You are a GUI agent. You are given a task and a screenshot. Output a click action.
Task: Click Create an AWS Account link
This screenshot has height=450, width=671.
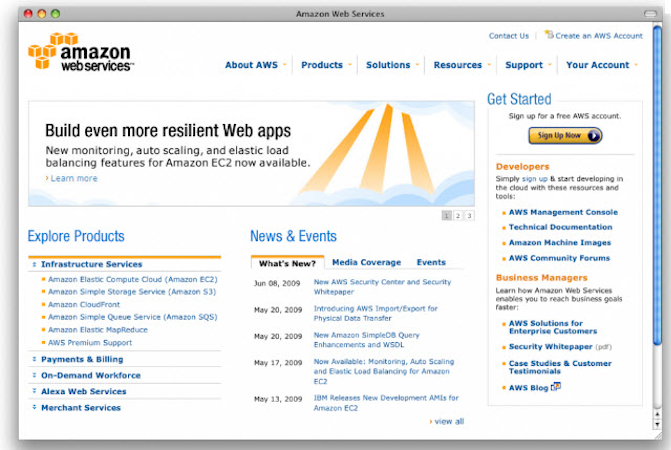(599, 36)
